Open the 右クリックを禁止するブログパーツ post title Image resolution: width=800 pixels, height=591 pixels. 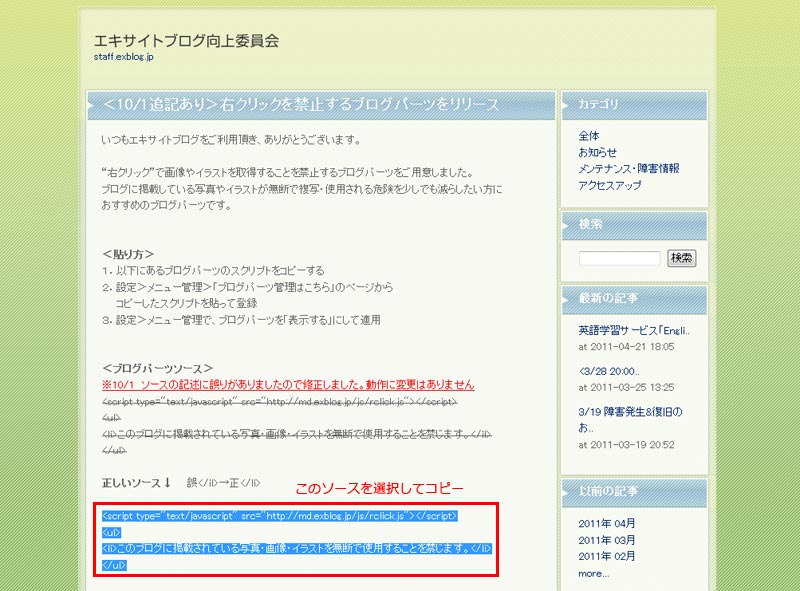click(x=301, y=104)
